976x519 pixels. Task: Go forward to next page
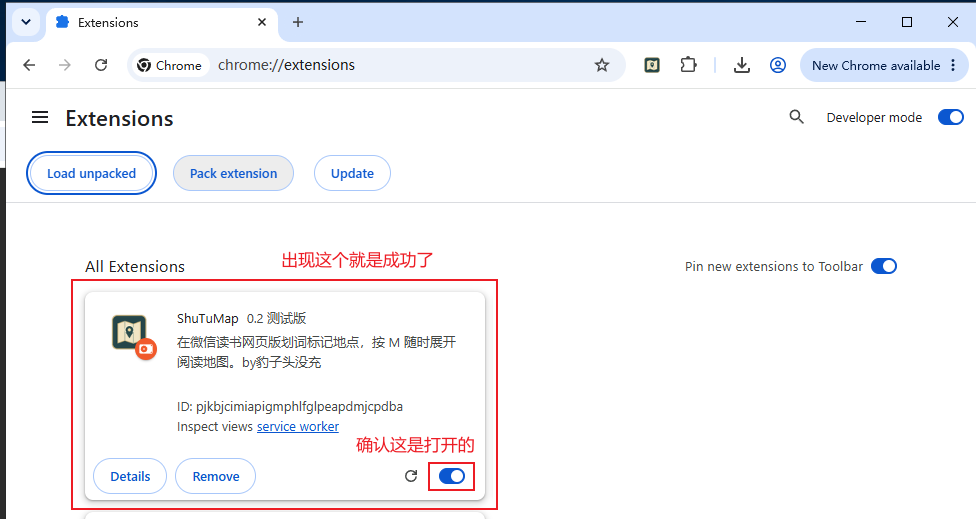[65, 65]
